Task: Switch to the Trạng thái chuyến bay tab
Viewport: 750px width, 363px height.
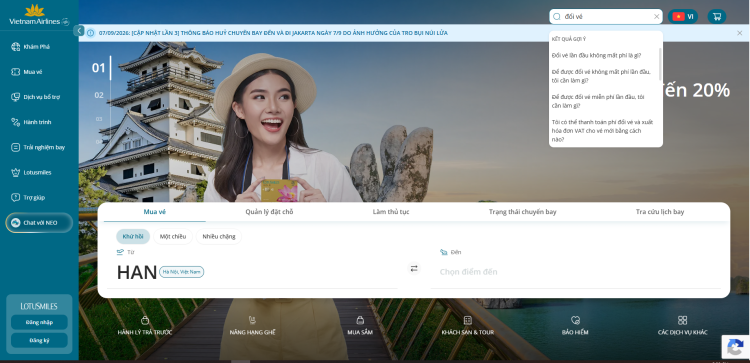Action: [x=522, y=212]
